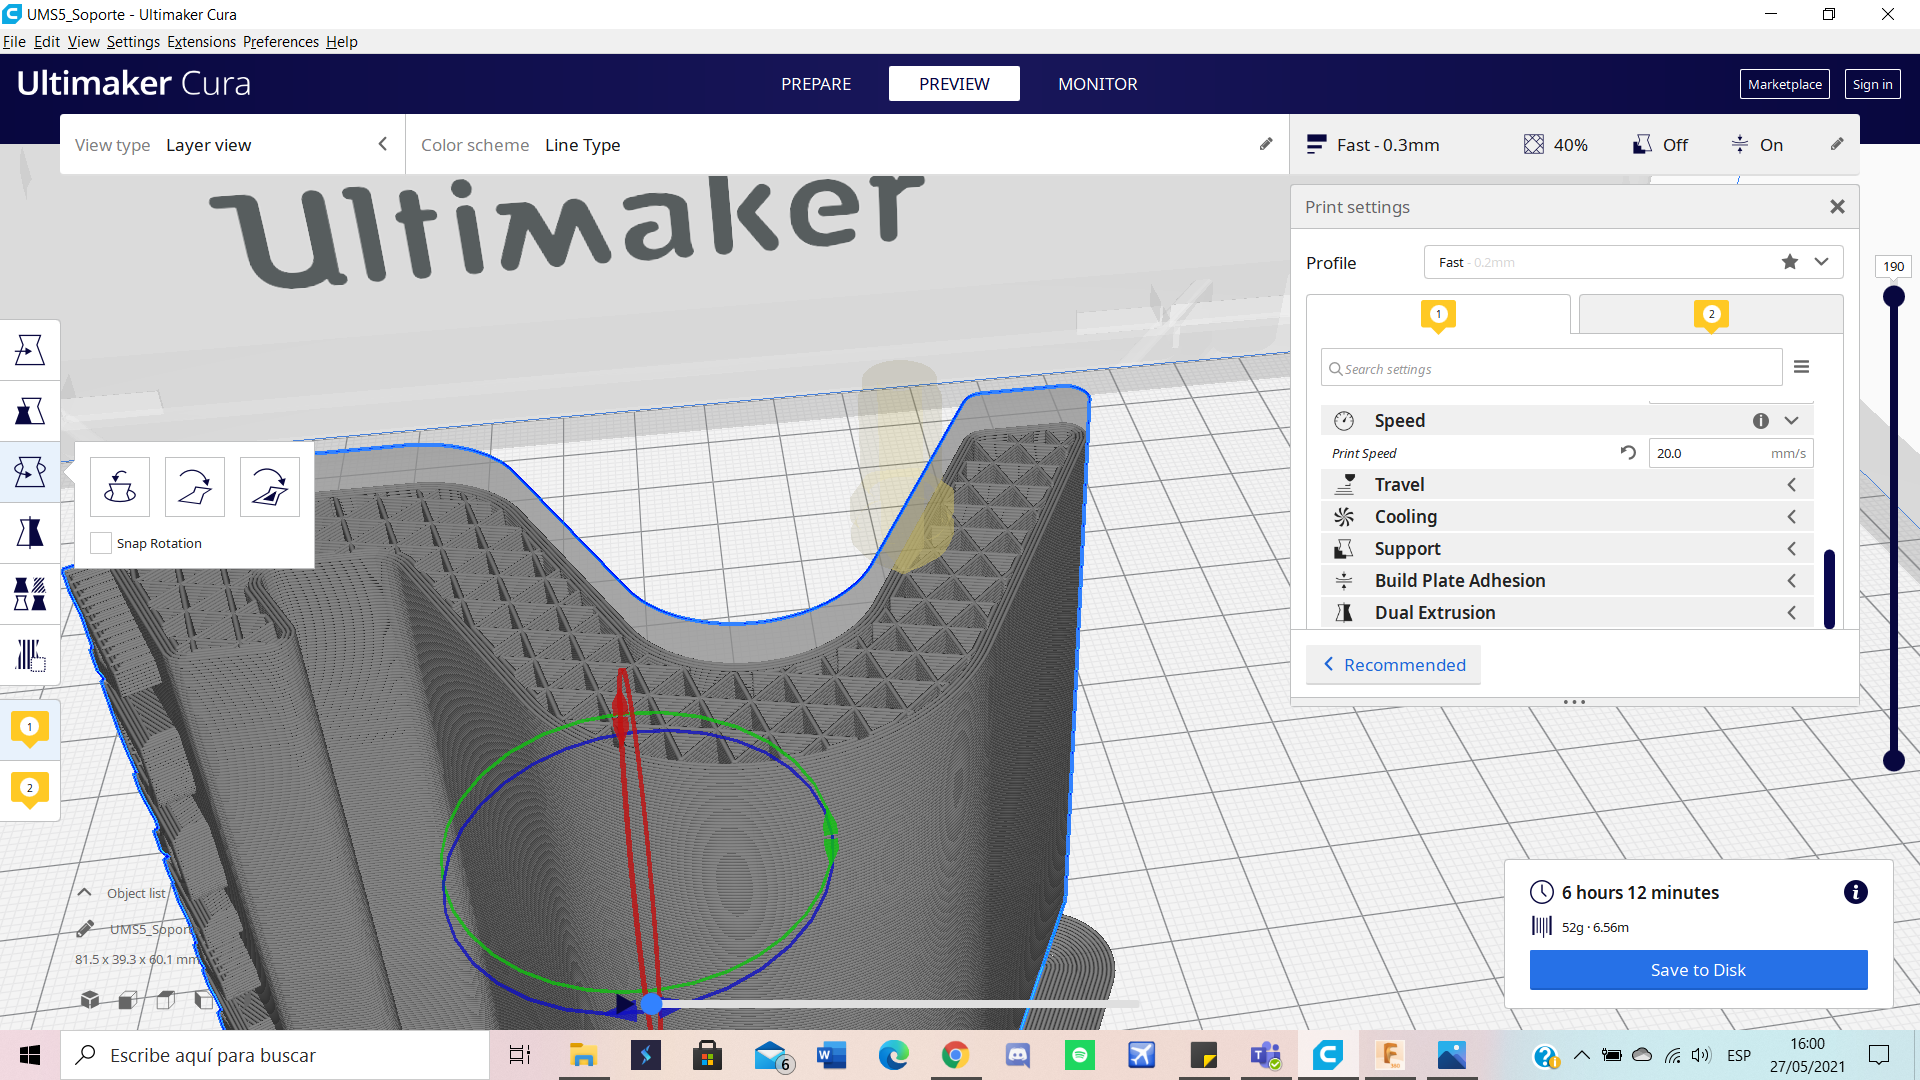1920x1080 pixels.
Task: Show print time details info icon
Action: [x=1855, y=892]
